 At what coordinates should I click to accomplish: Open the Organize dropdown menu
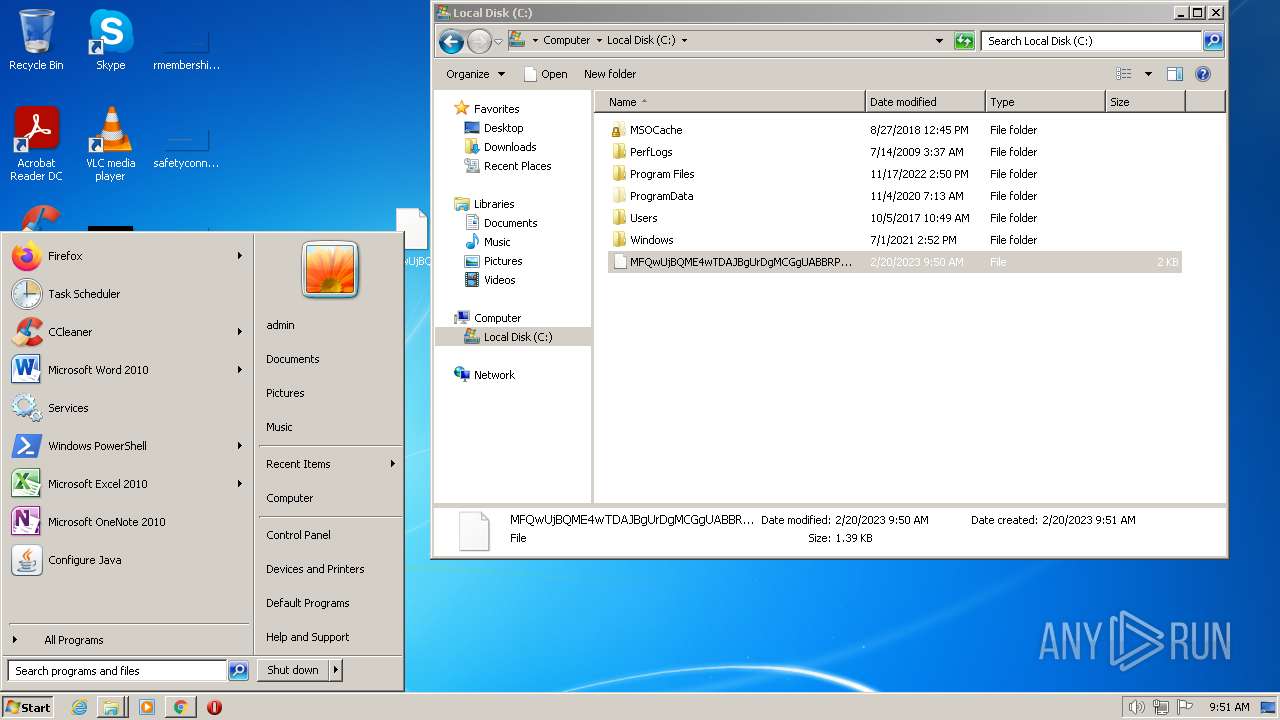pyautogui.click(x=475, y=74)
